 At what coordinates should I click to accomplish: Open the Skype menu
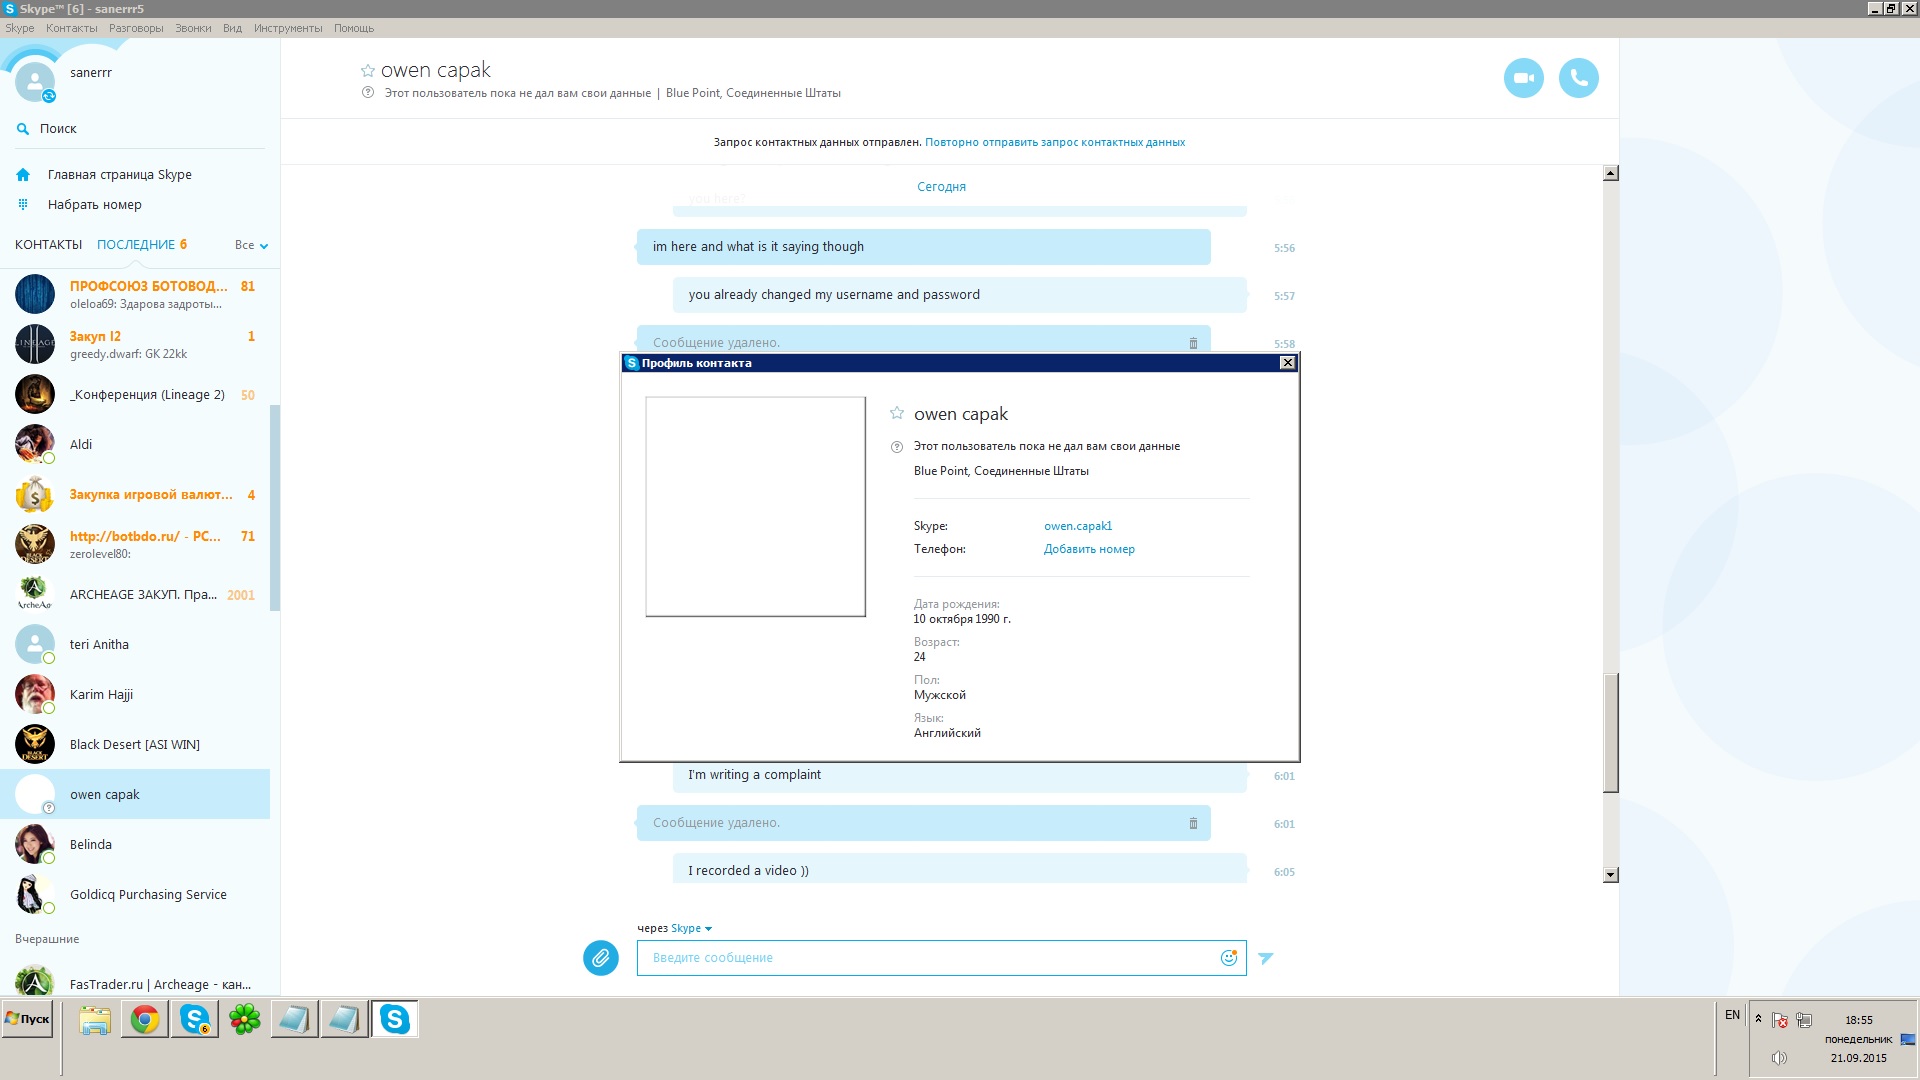pyautogui.click(x=20, y=28)
